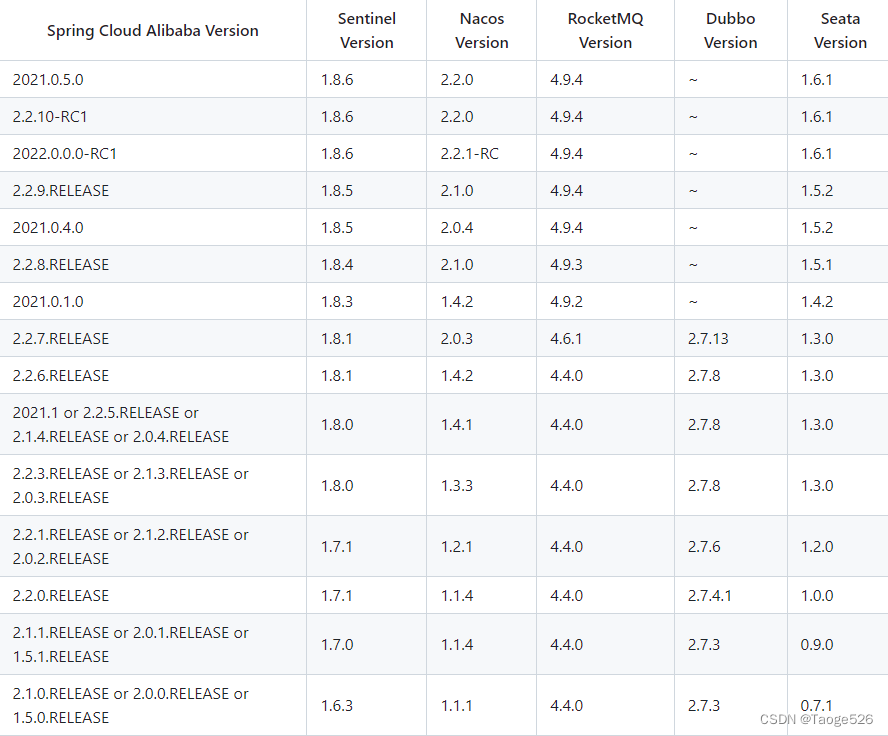Select Nacos value 1.2.1

tap(456, 547)
